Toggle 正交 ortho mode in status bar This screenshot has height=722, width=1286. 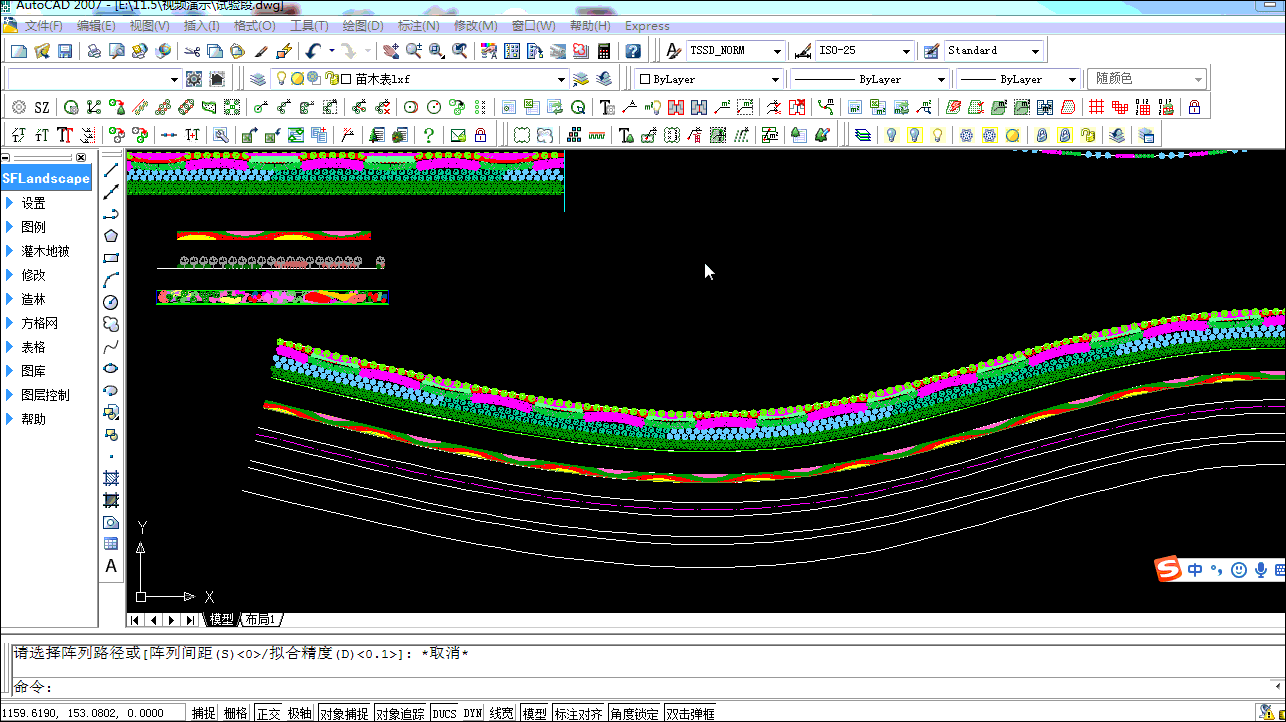(x=268, y=713)
